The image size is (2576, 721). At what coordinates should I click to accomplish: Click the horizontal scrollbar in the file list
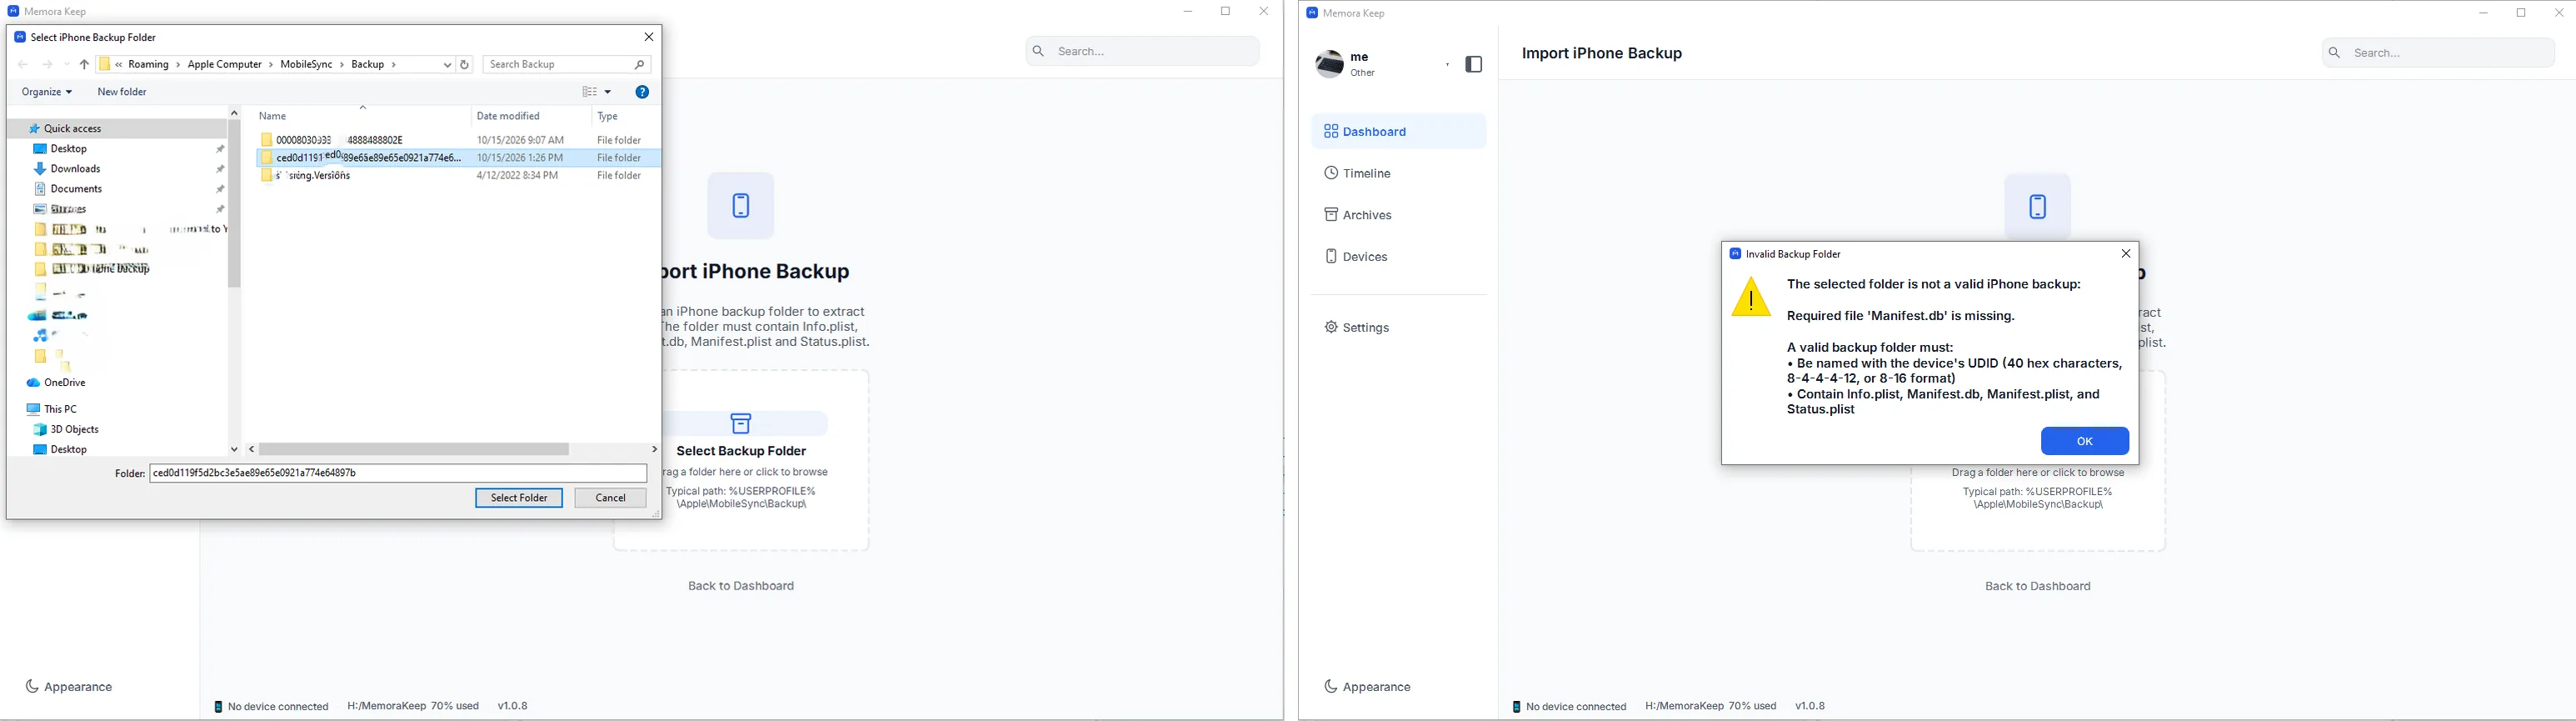(415, 450)
